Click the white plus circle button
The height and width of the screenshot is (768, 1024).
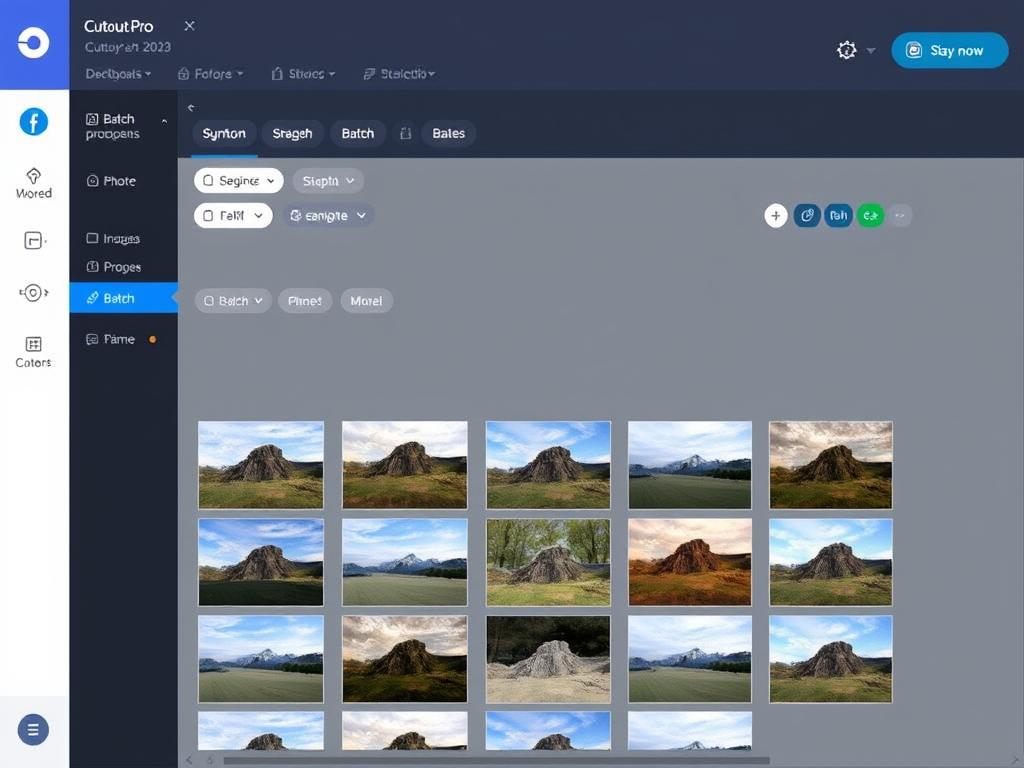(x=776, y=215)
